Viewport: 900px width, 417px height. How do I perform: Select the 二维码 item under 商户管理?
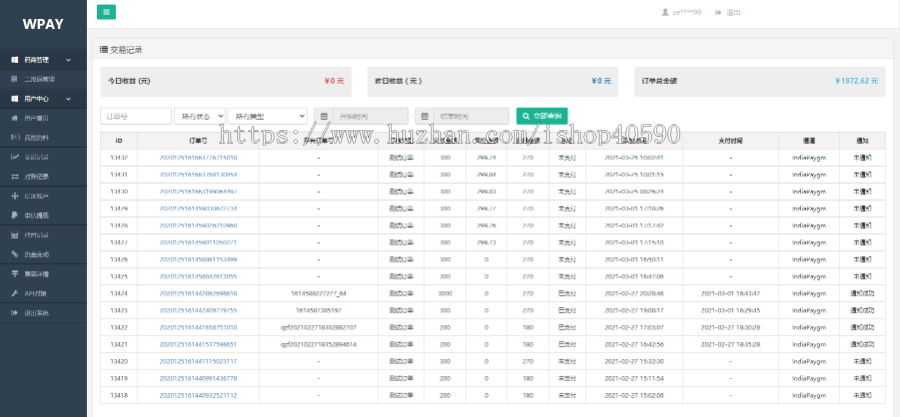pos(40,79)
